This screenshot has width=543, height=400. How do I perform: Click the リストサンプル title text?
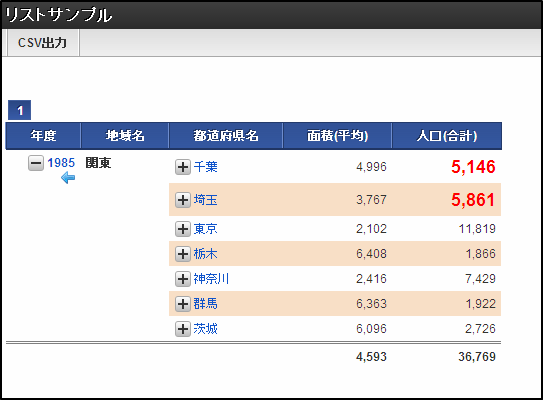(59, 15)
